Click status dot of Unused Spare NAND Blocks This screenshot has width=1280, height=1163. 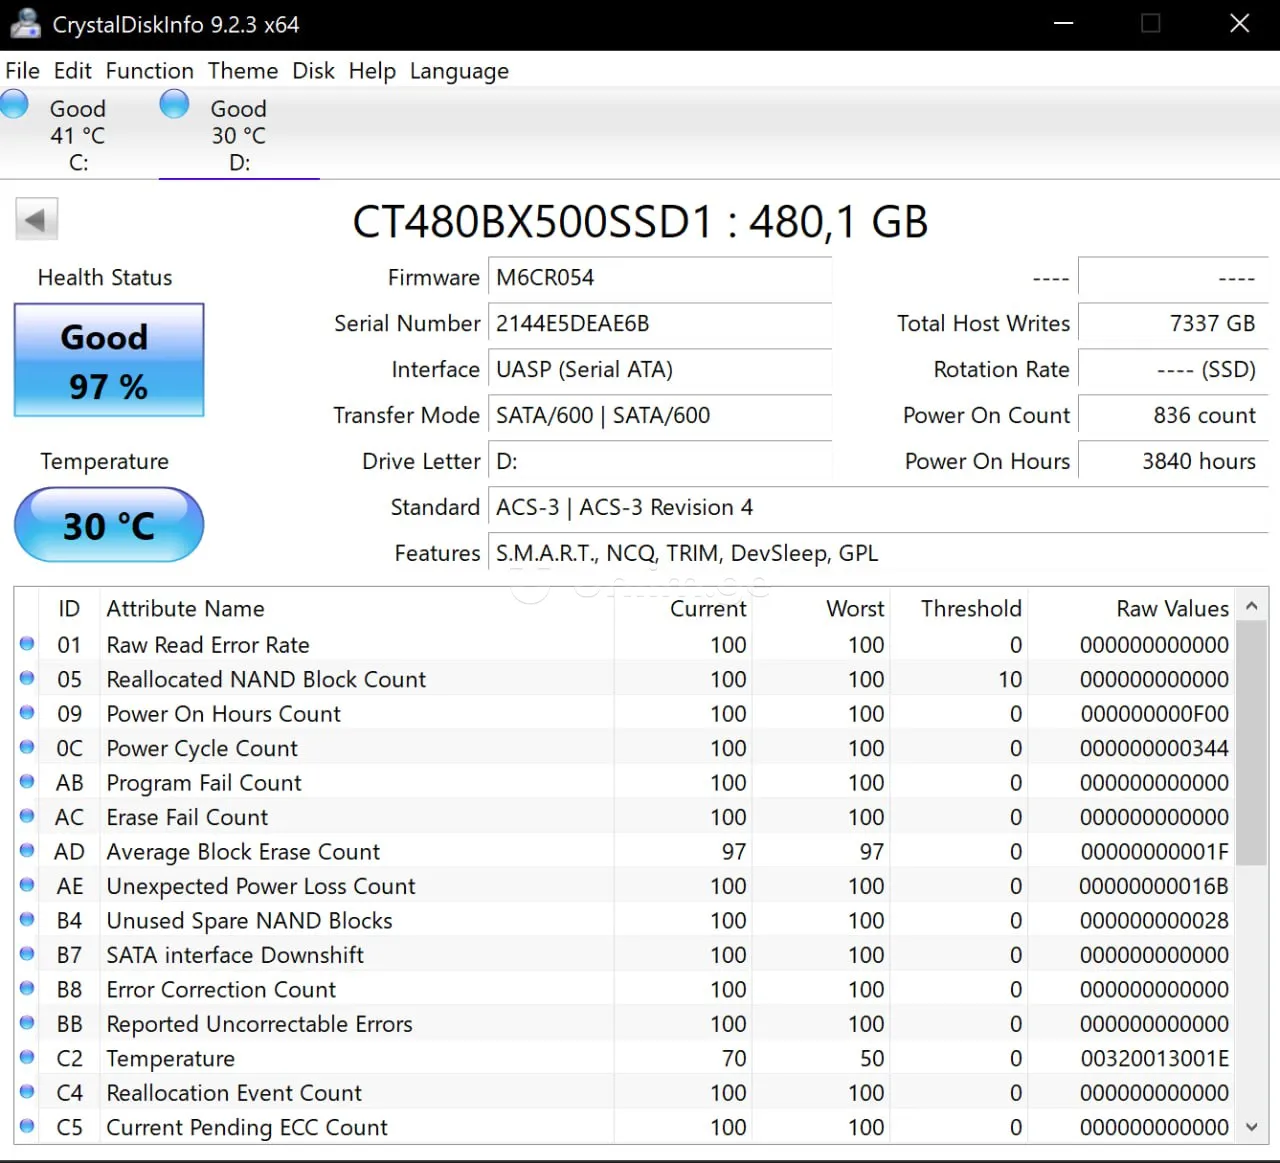pyautogui.click(x=27, y=919)
